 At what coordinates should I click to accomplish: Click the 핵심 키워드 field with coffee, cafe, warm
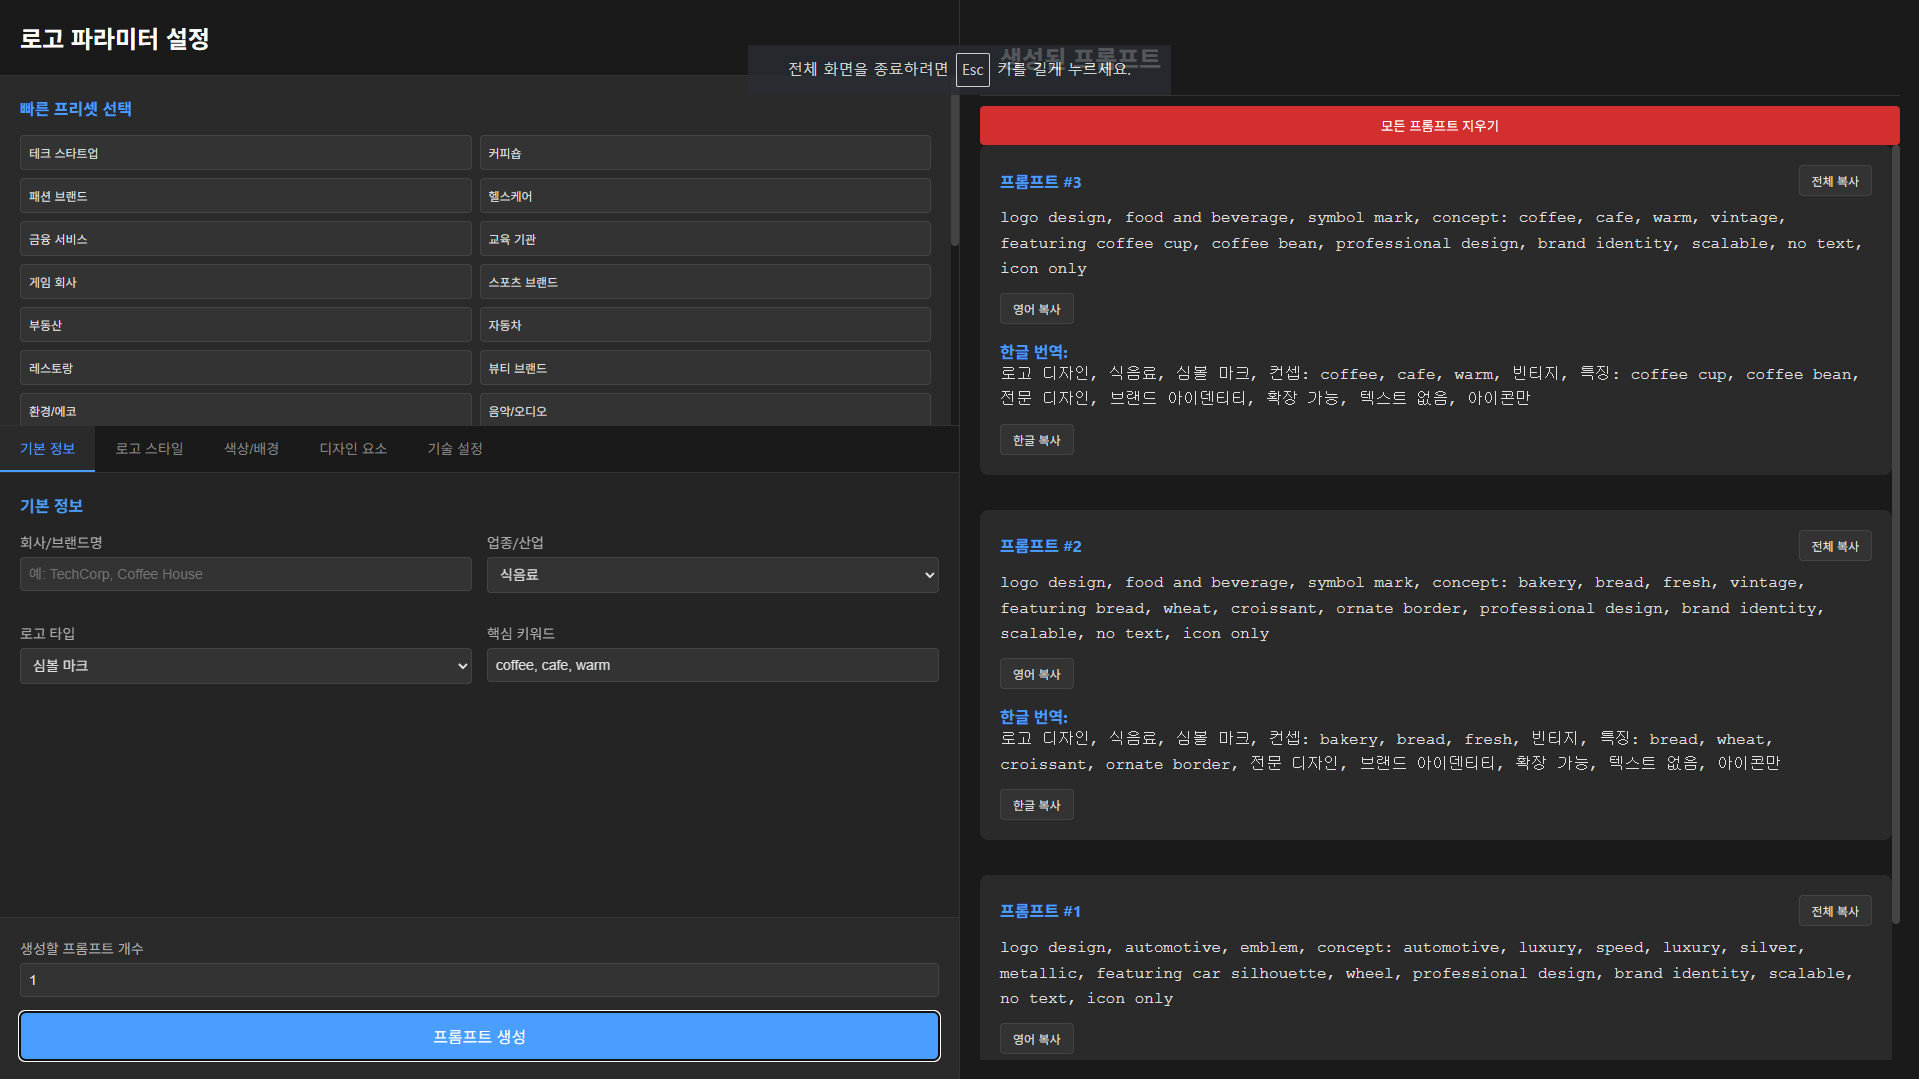point(712,665)
